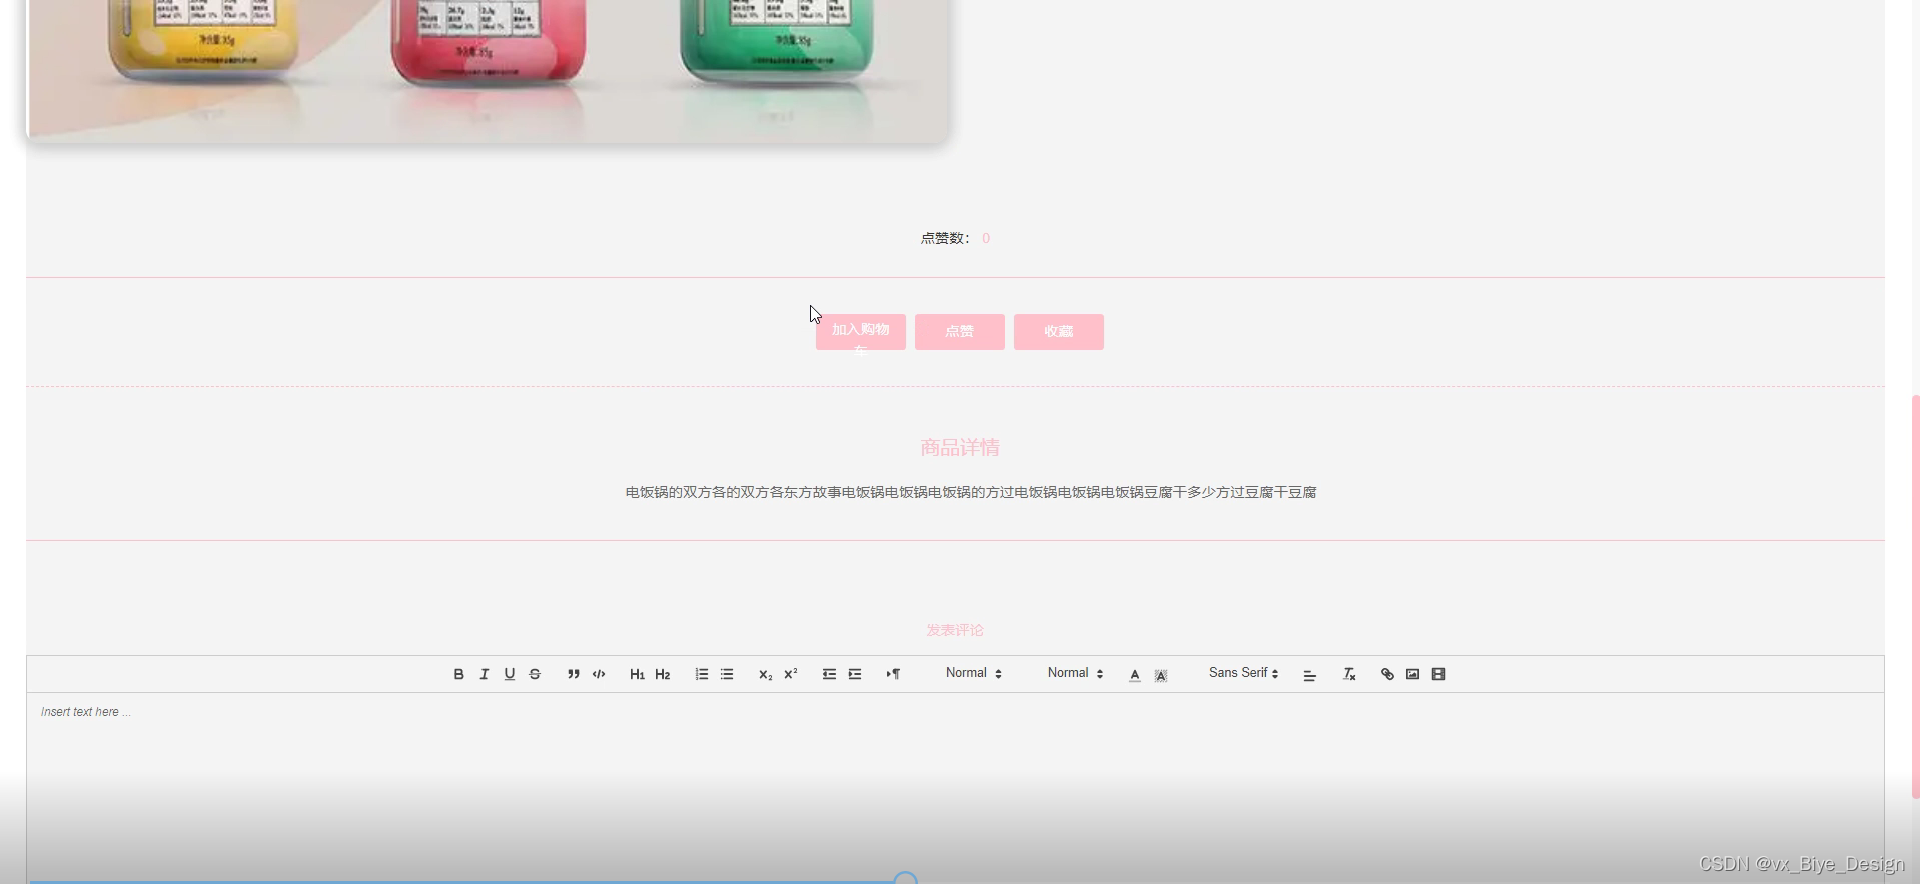Open the text alignment options

(x=1309, y=675)
